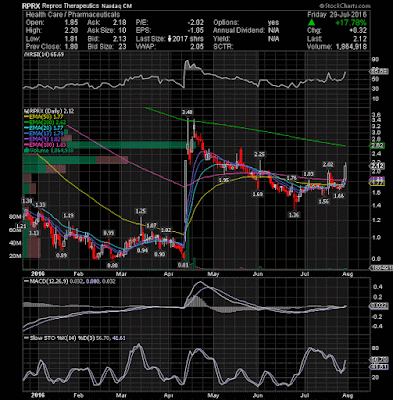Click the 1.69 low annotation in June
Screen dimensions: 393x400
click(258, 194)
